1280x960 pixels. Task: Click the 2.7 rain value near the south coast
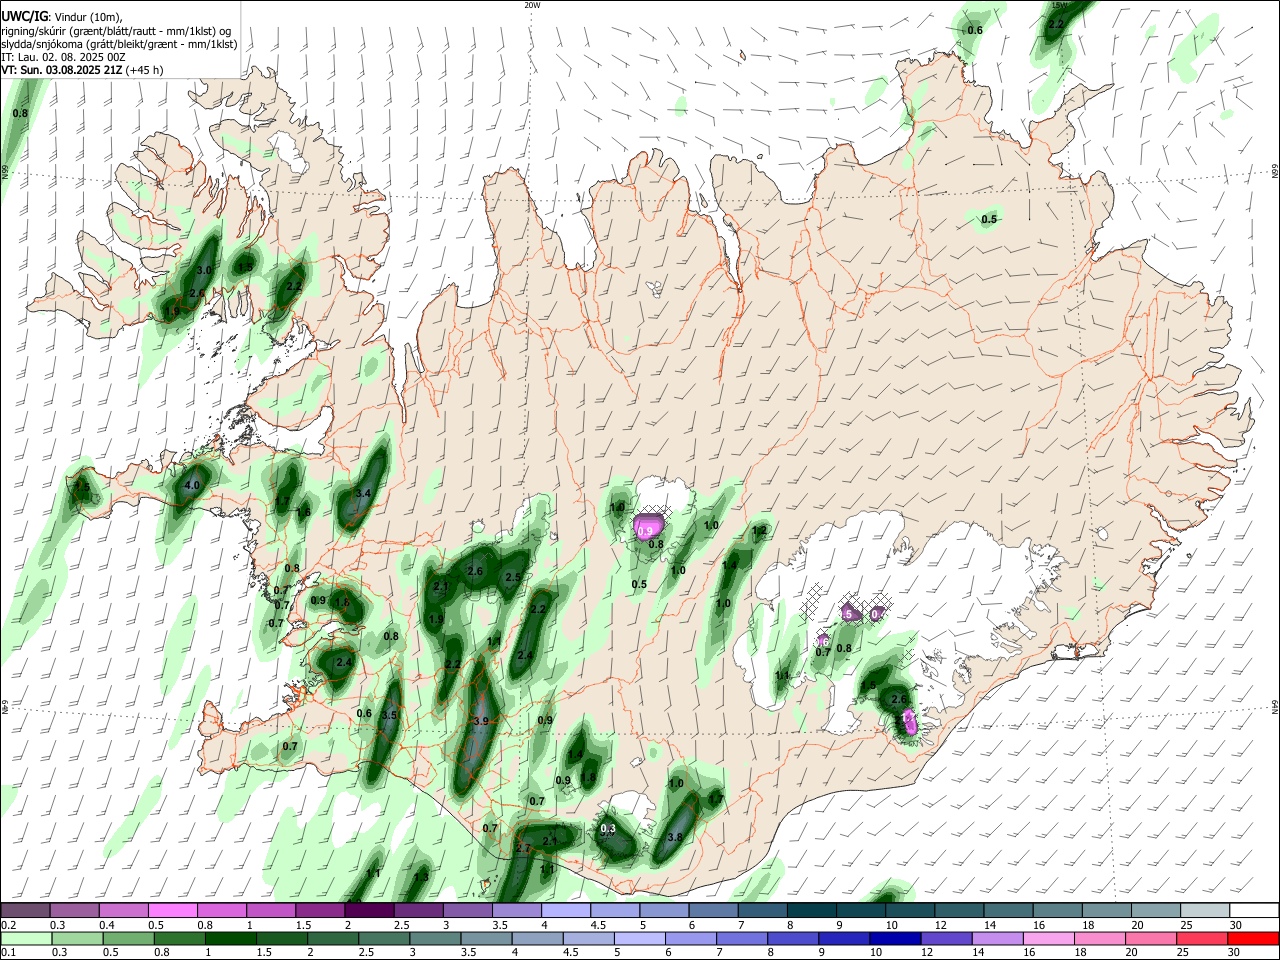click(x=523, y=848)
